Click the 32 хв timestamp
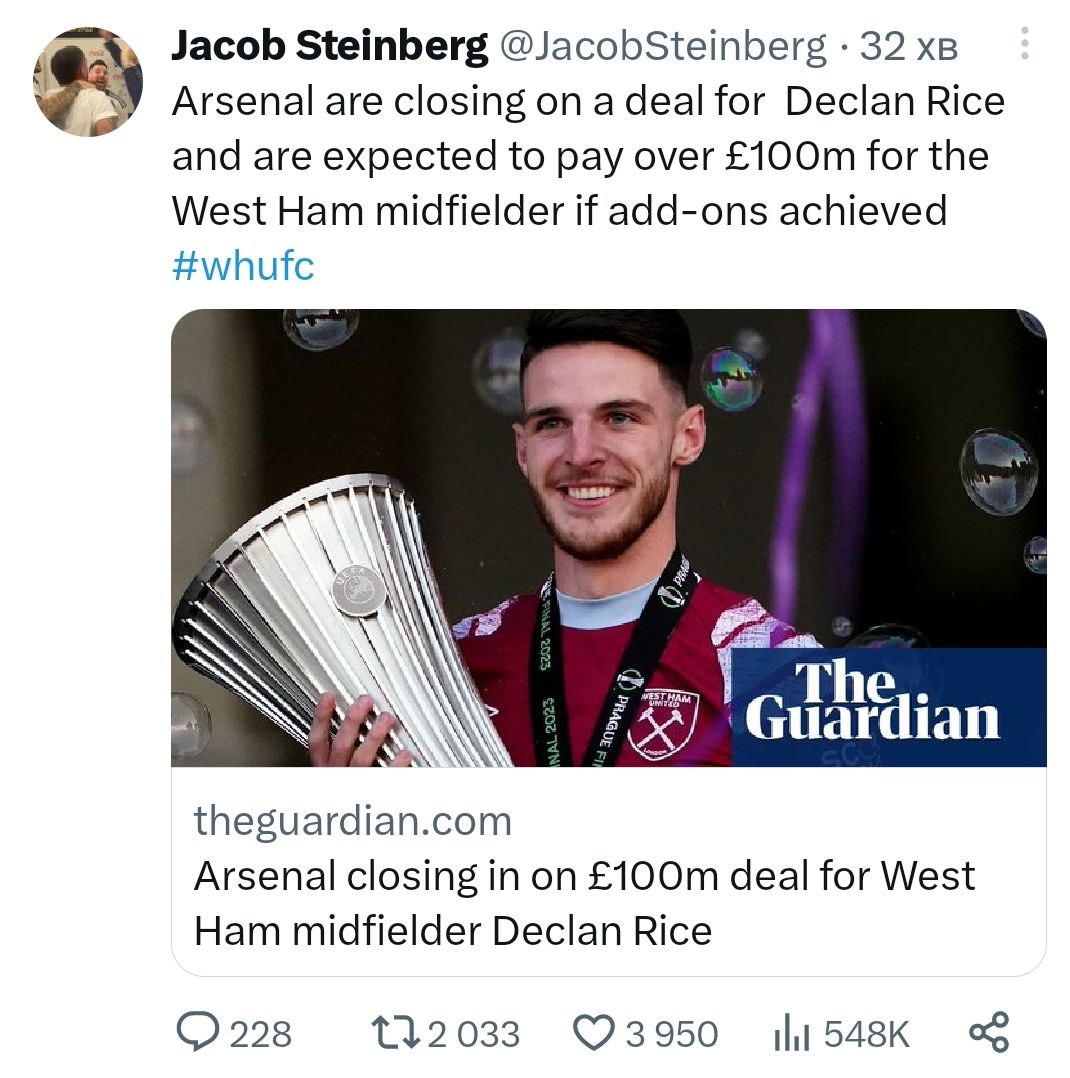Image resolution: width=1070 pixels, height=1078 pixels. 908,46
